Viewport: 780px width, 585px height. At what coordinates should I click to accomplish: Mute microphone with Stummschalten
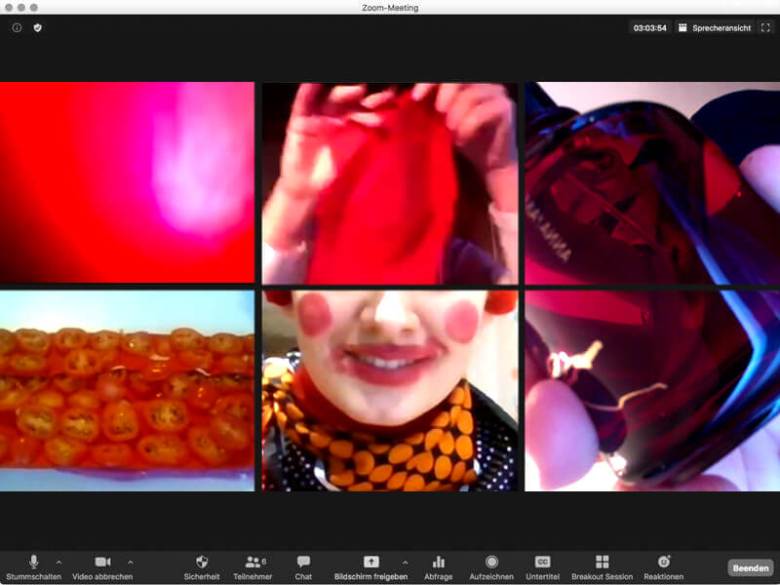(x=34, y=567)
